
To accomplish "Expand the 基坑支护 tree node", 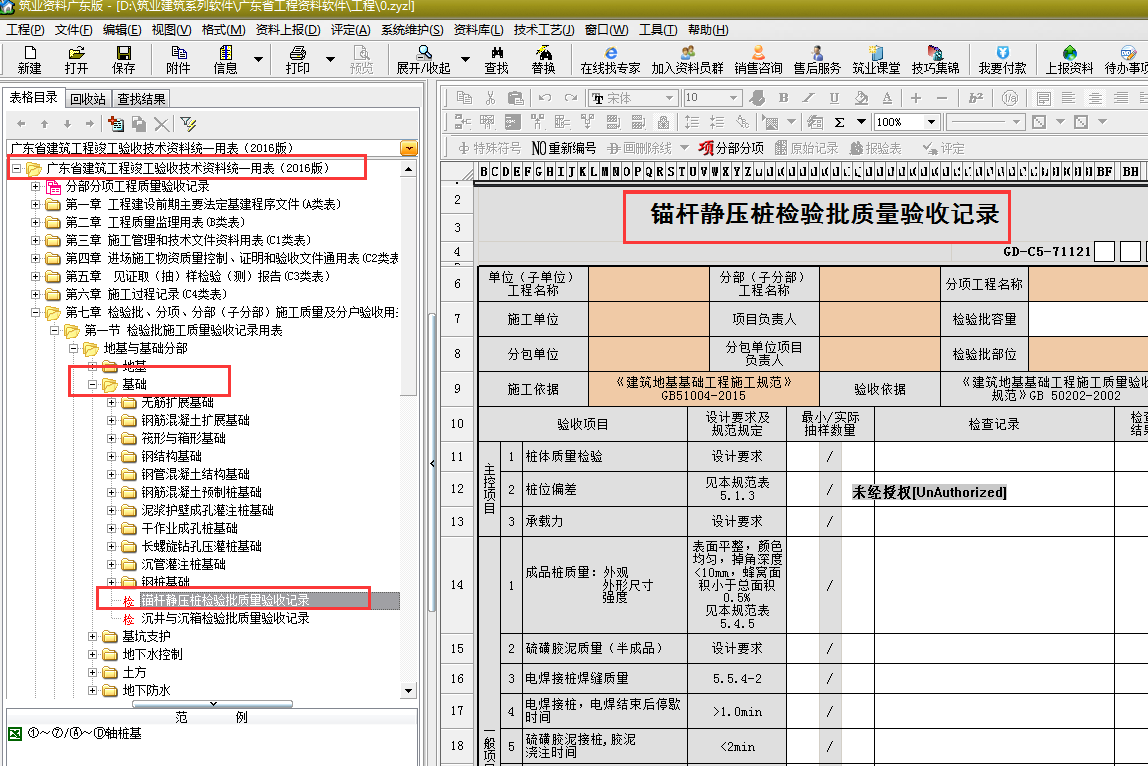I will tap(93, 637).
